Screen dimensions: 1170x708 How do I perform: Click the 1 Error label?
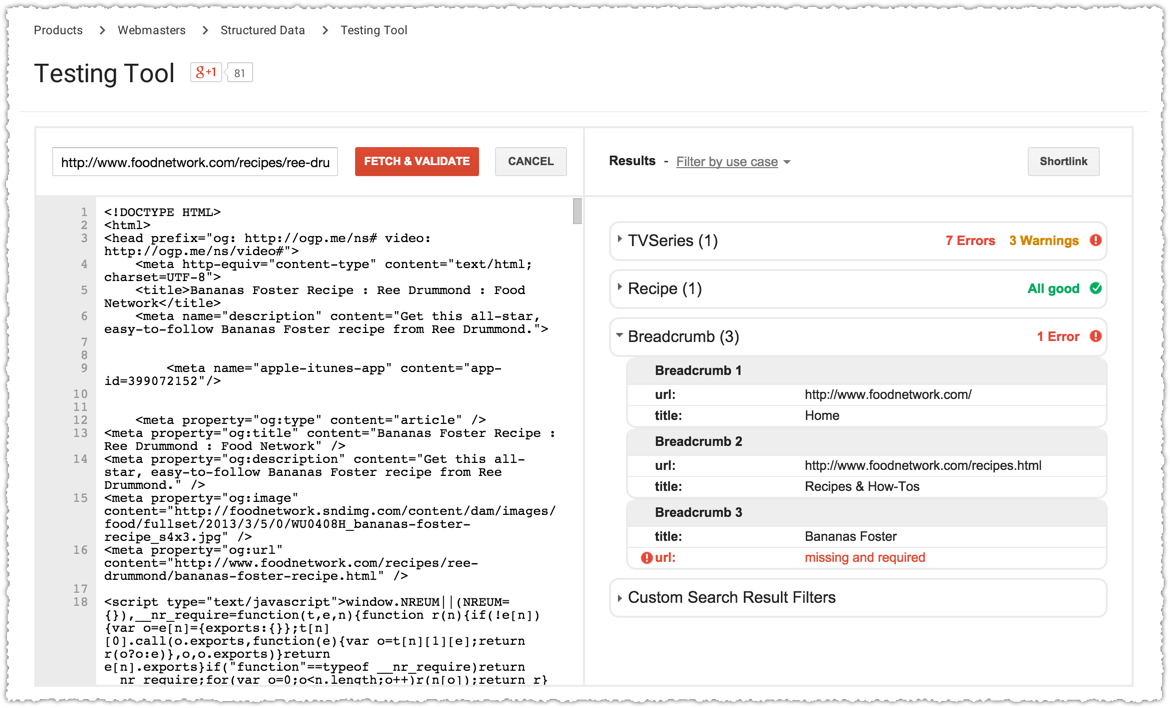[1057, 336]
